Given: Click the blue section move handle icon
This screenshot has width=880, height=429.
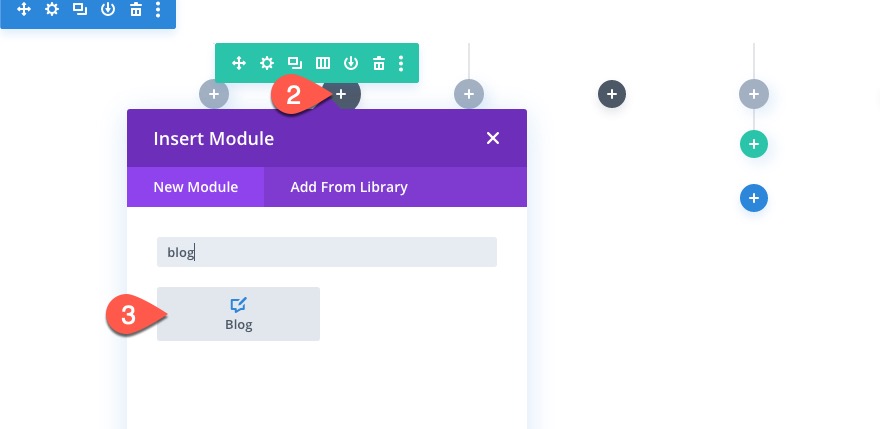Looking at the screenshot, I should (x=24, y=10).
